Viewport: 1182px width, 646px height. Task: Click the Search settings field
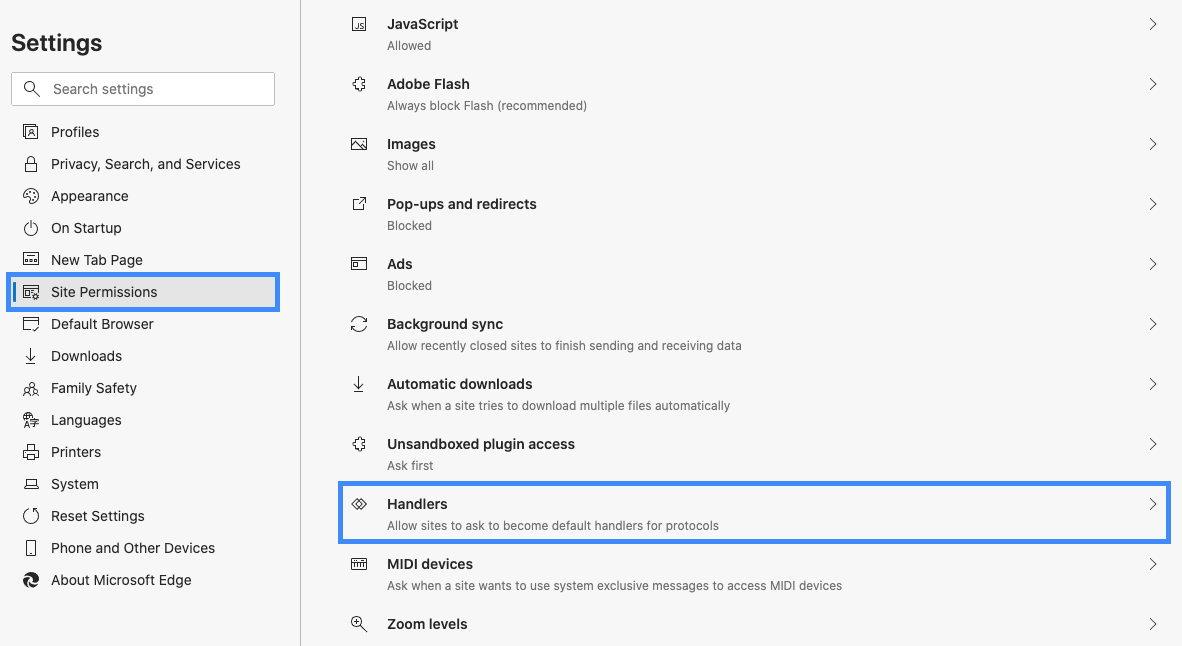tap(142, 88)
